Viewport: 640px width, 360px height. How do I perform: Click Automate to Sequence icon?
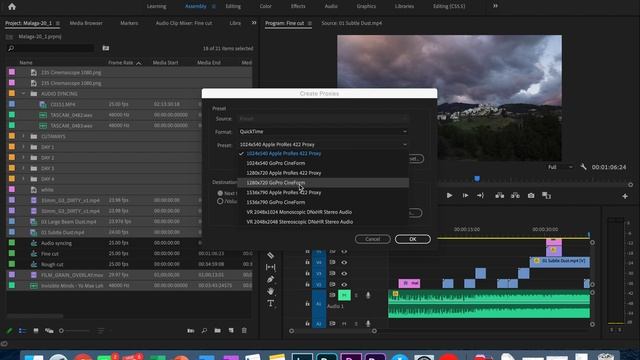(x=191, y=331)
